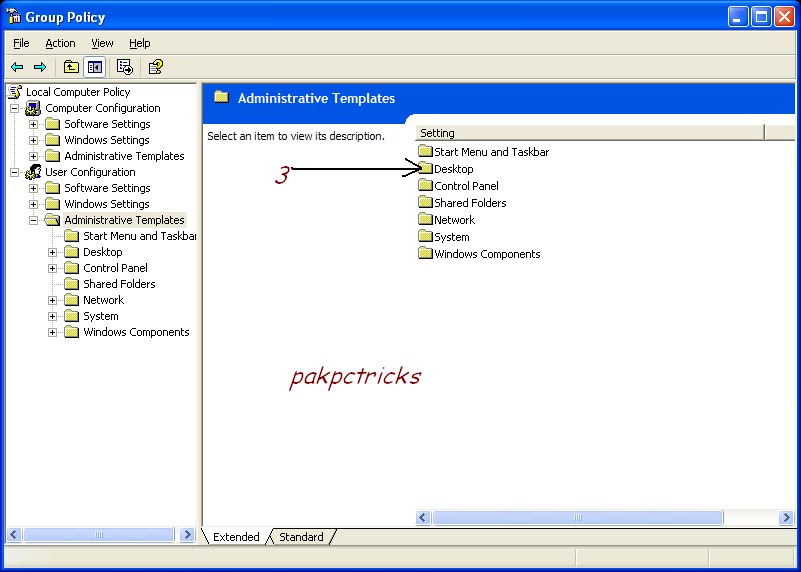801x572 pixels.
Task: Switch to the Extended tab
Action: point(236,537)
